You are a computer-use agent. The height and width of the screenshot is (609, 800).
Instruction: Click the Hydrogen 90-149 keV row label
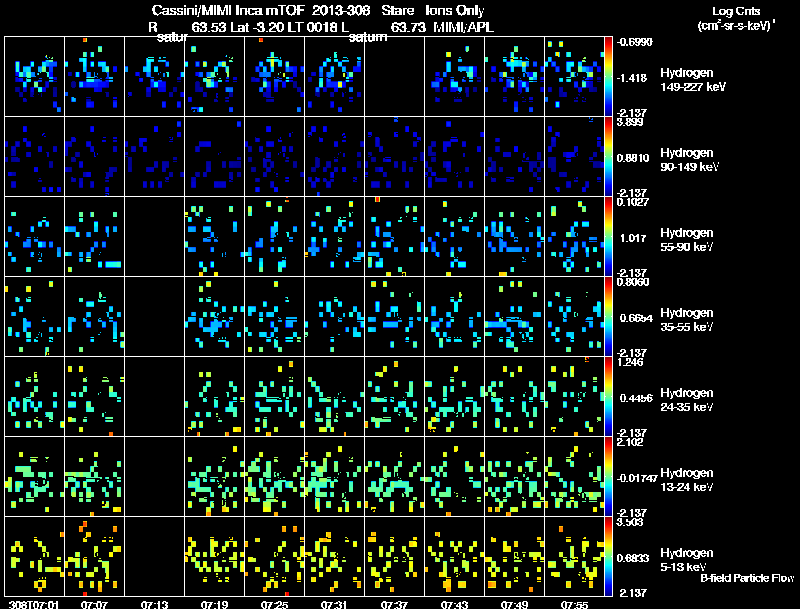pyautogui.click(x=689, y=160)
